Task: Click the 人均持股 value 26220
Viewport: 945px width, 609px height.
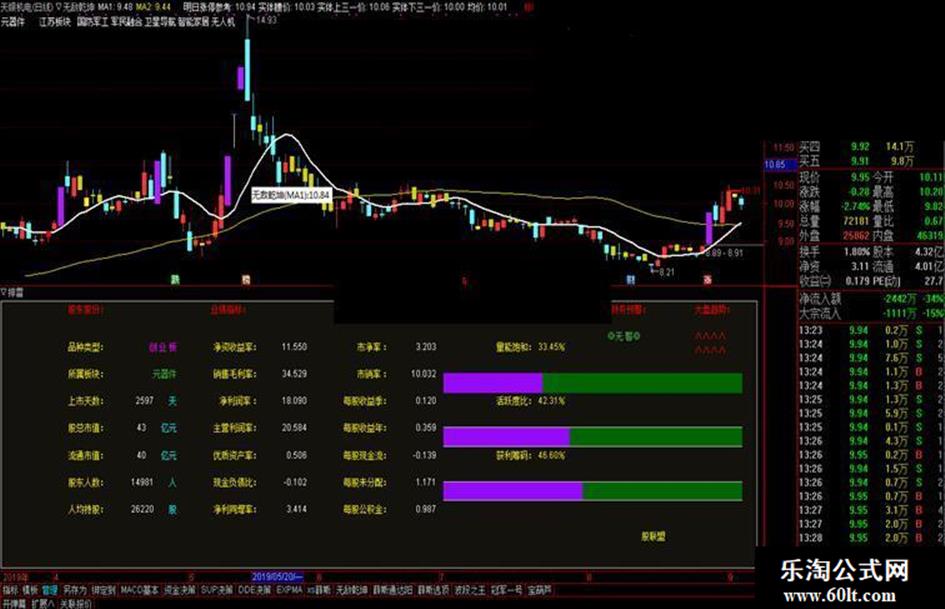Action: pos(142,510)
